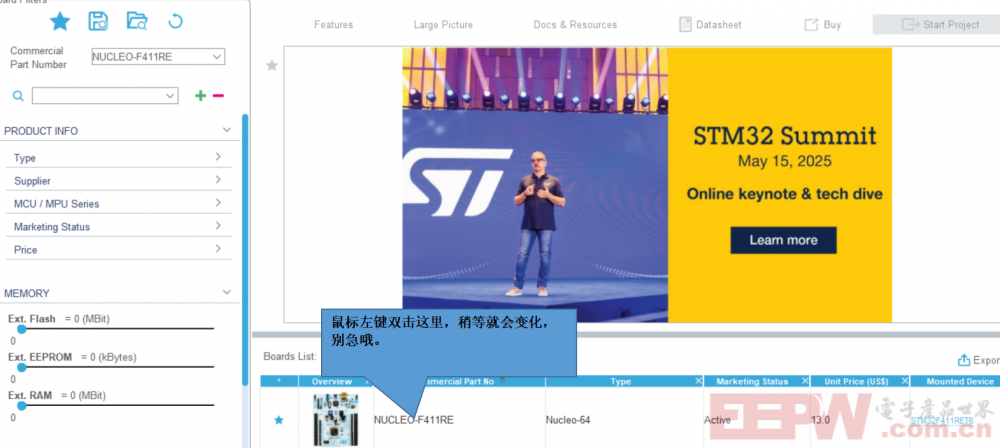The image size is (1000, 448).
Task: Click the reset filters circular arrow icon
Action: pyautogui.click(x=175, y=22)
